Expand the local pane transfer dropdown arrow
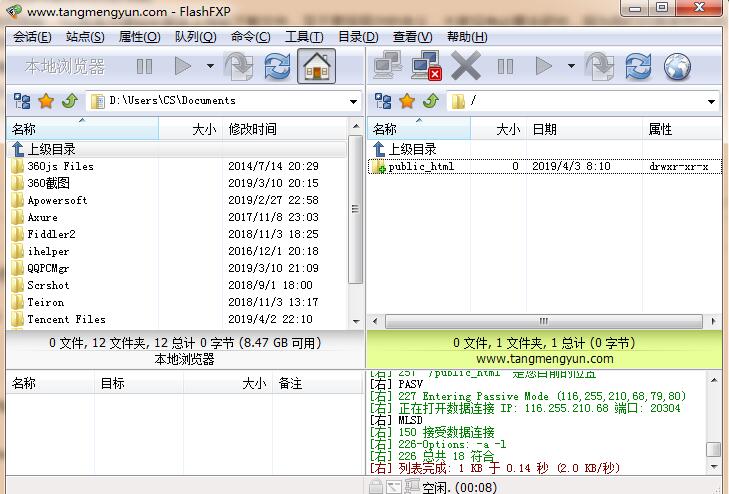This screenshot has width=729, height=494. [x=210, y=66]
